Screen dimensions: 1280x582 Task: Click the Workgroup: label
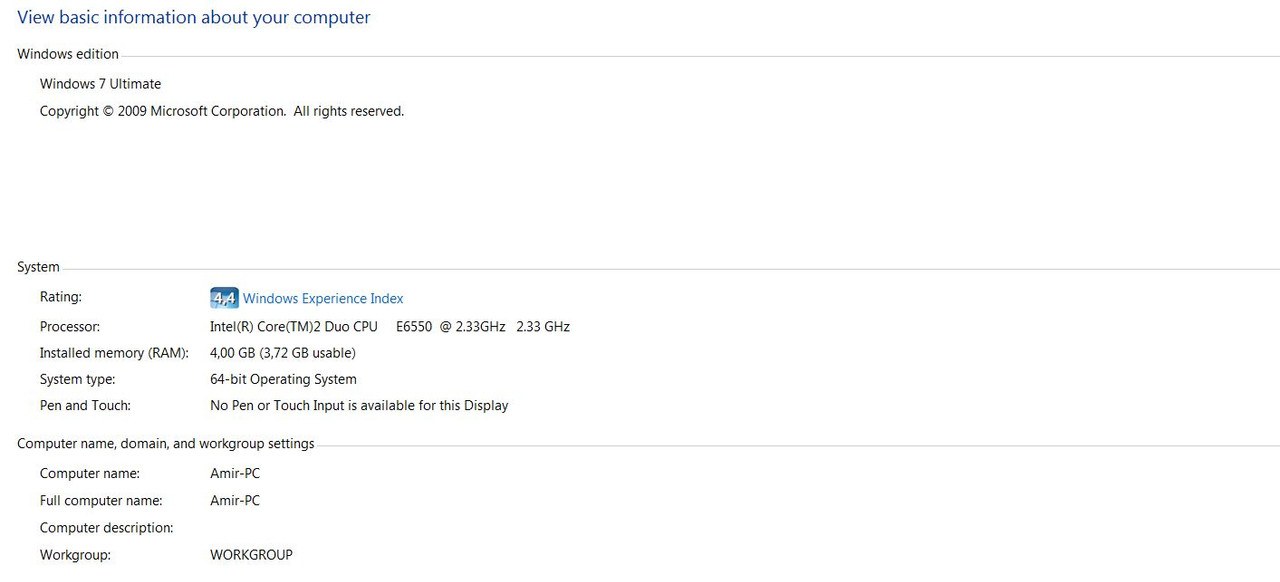75,555
